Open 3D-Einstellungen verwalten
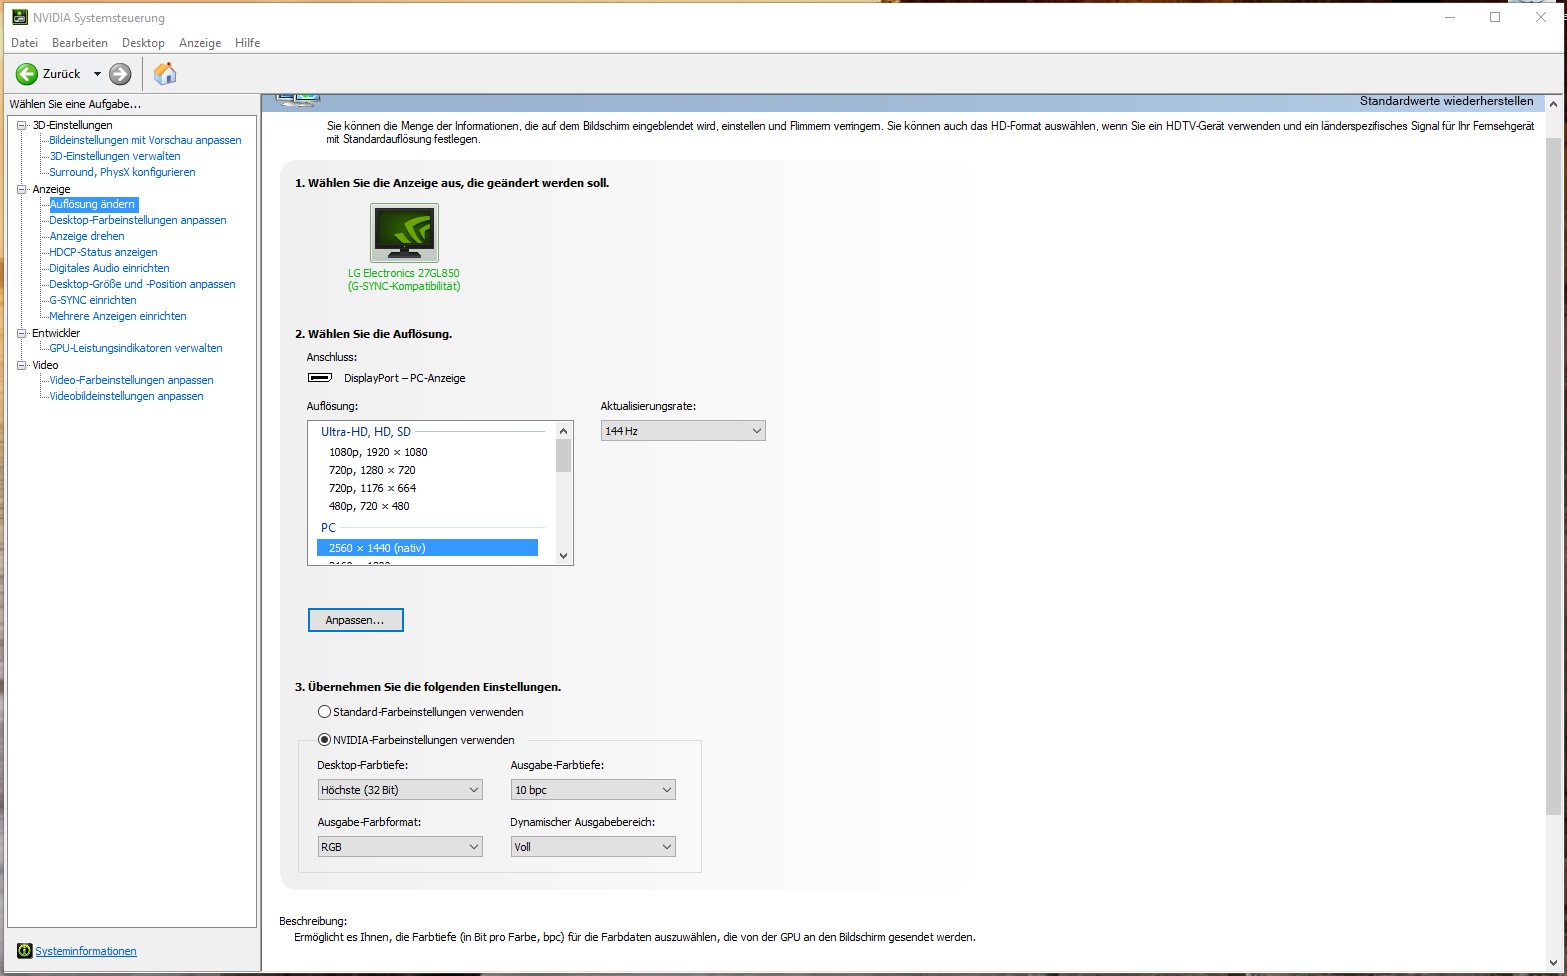The image size is (1567, 976). (115, 156)
